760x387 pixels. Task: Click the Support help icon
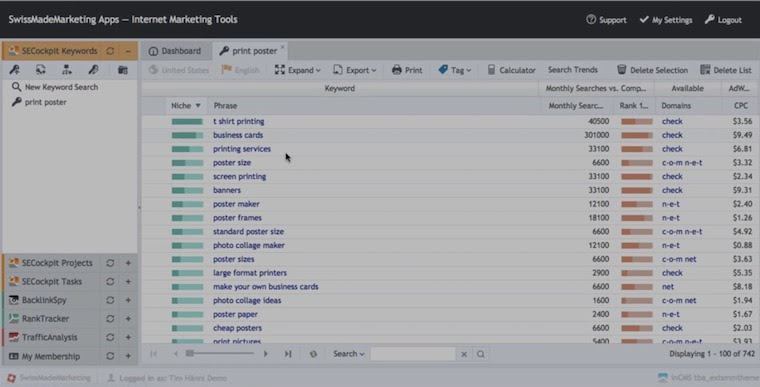590,19
